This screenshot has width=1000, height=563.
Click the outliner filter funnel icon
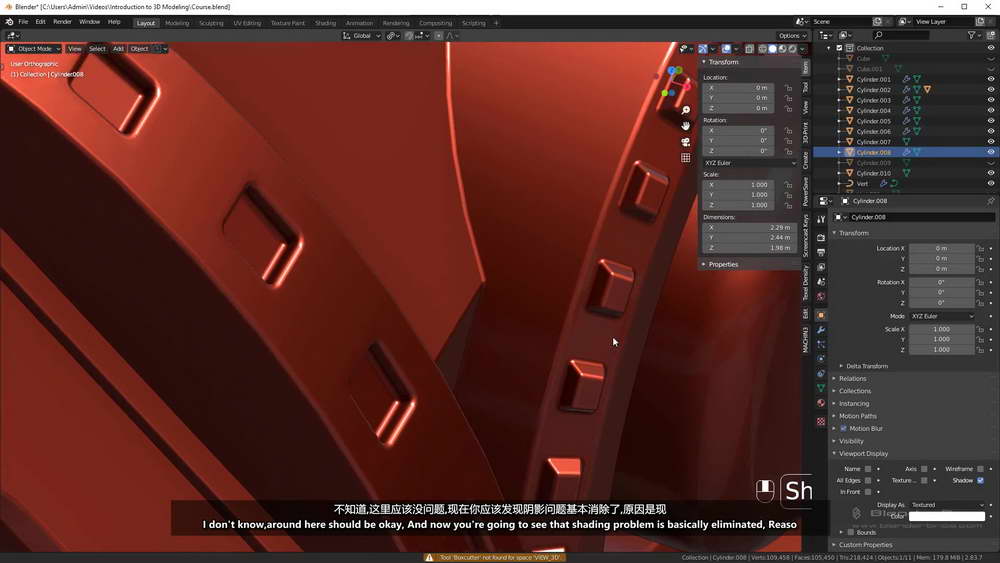971,35
